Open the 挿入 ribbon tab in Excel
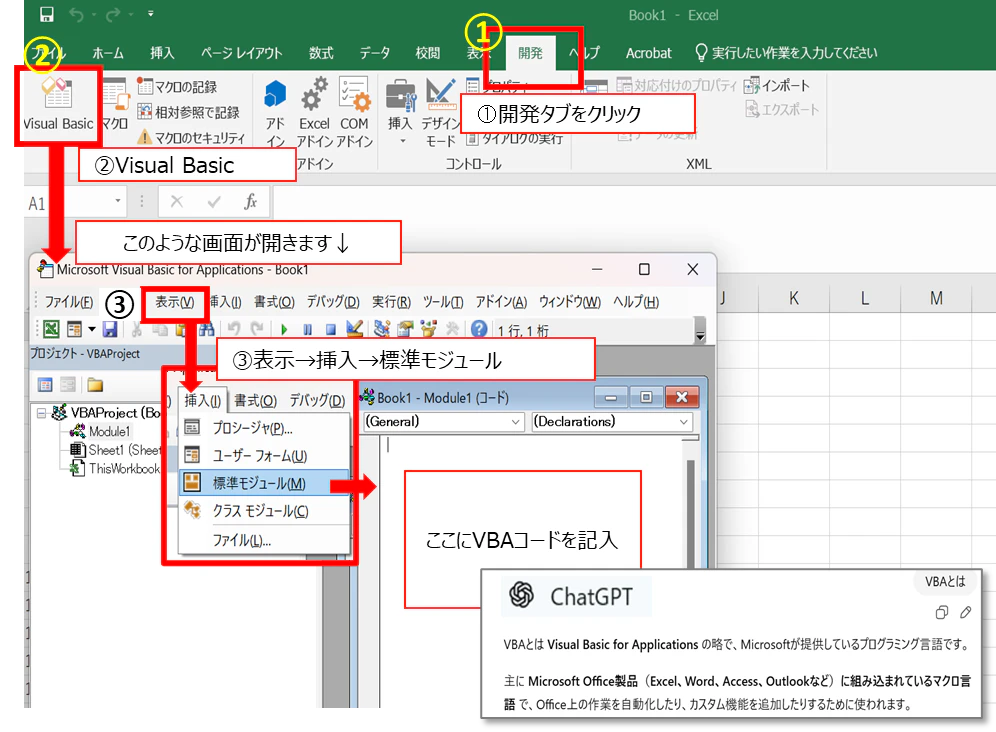 [x=162, y=53]
